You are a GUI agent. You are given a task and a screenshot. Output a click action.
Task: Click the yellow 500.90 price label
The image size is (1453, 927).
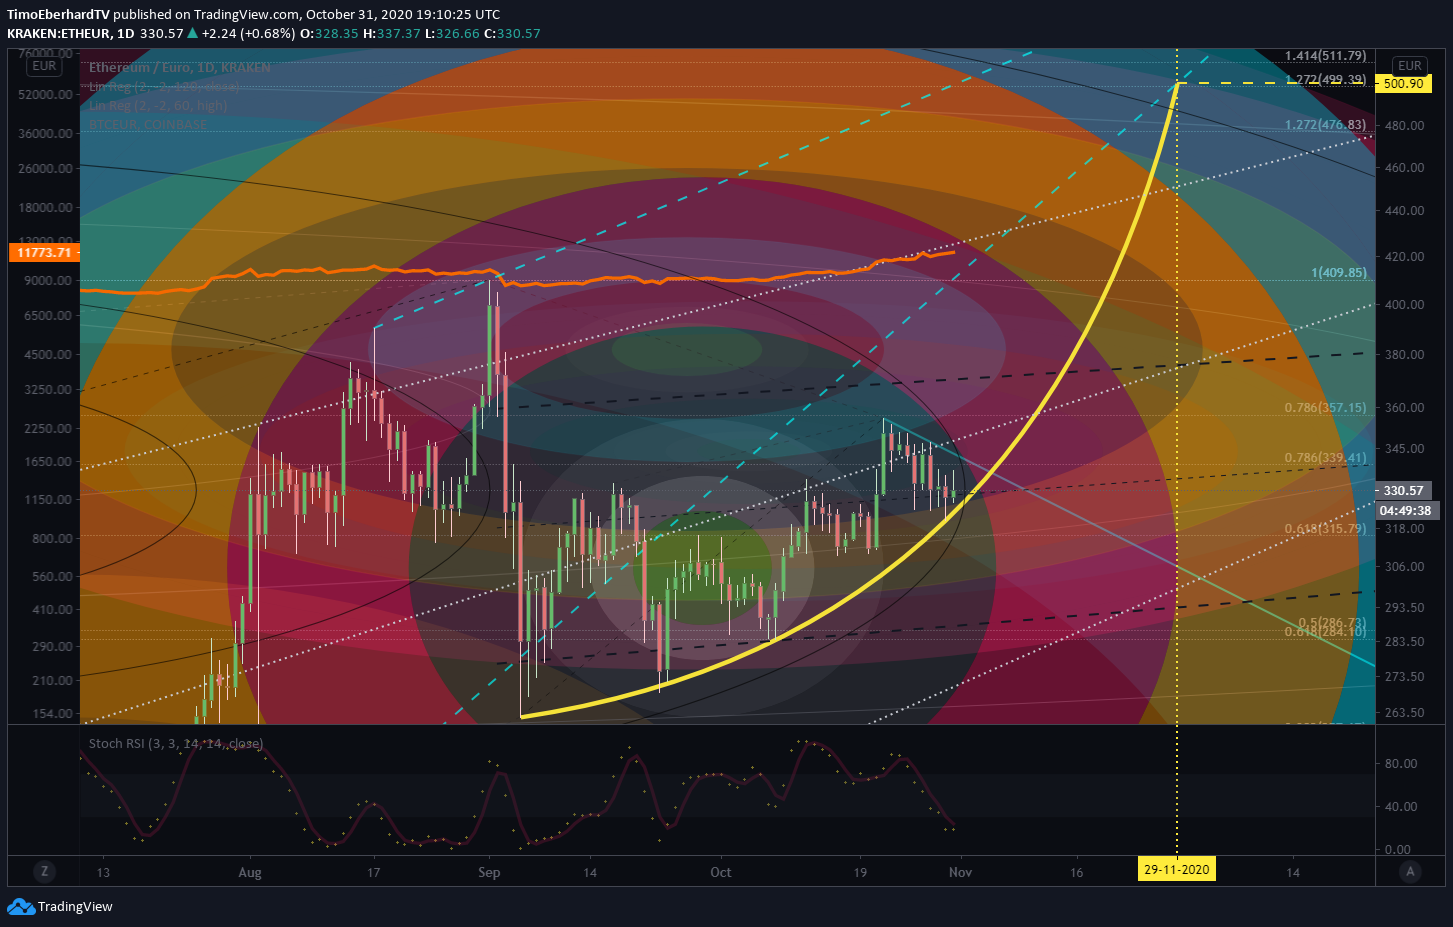click(1403, 83)
